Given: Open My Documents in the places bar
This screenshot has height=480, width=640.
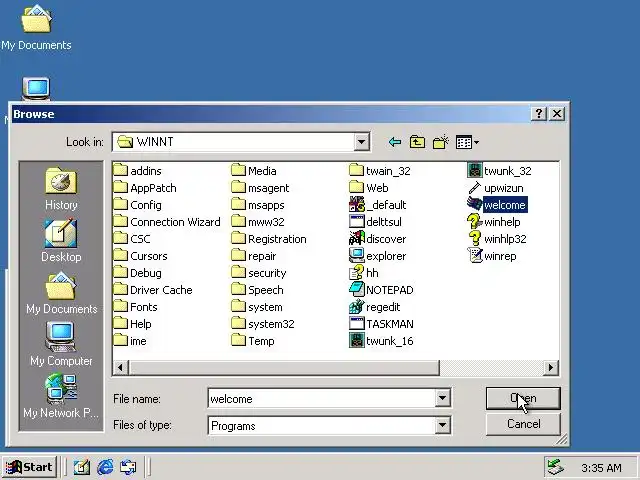Looking at the screenshot, I should pyautogui.click(x=61, y=293).
